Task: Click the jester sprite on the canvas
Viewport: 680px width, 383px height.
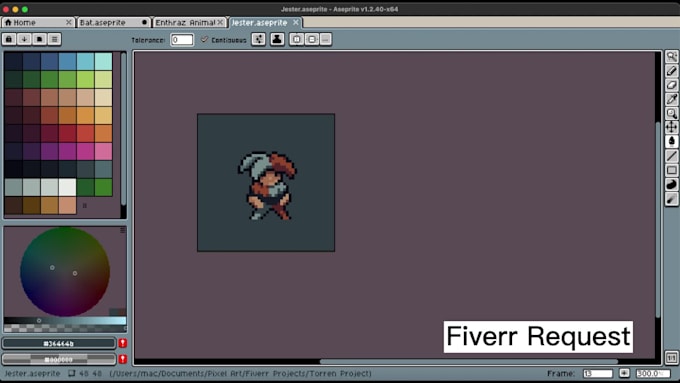Action: (x=268, y=185)
